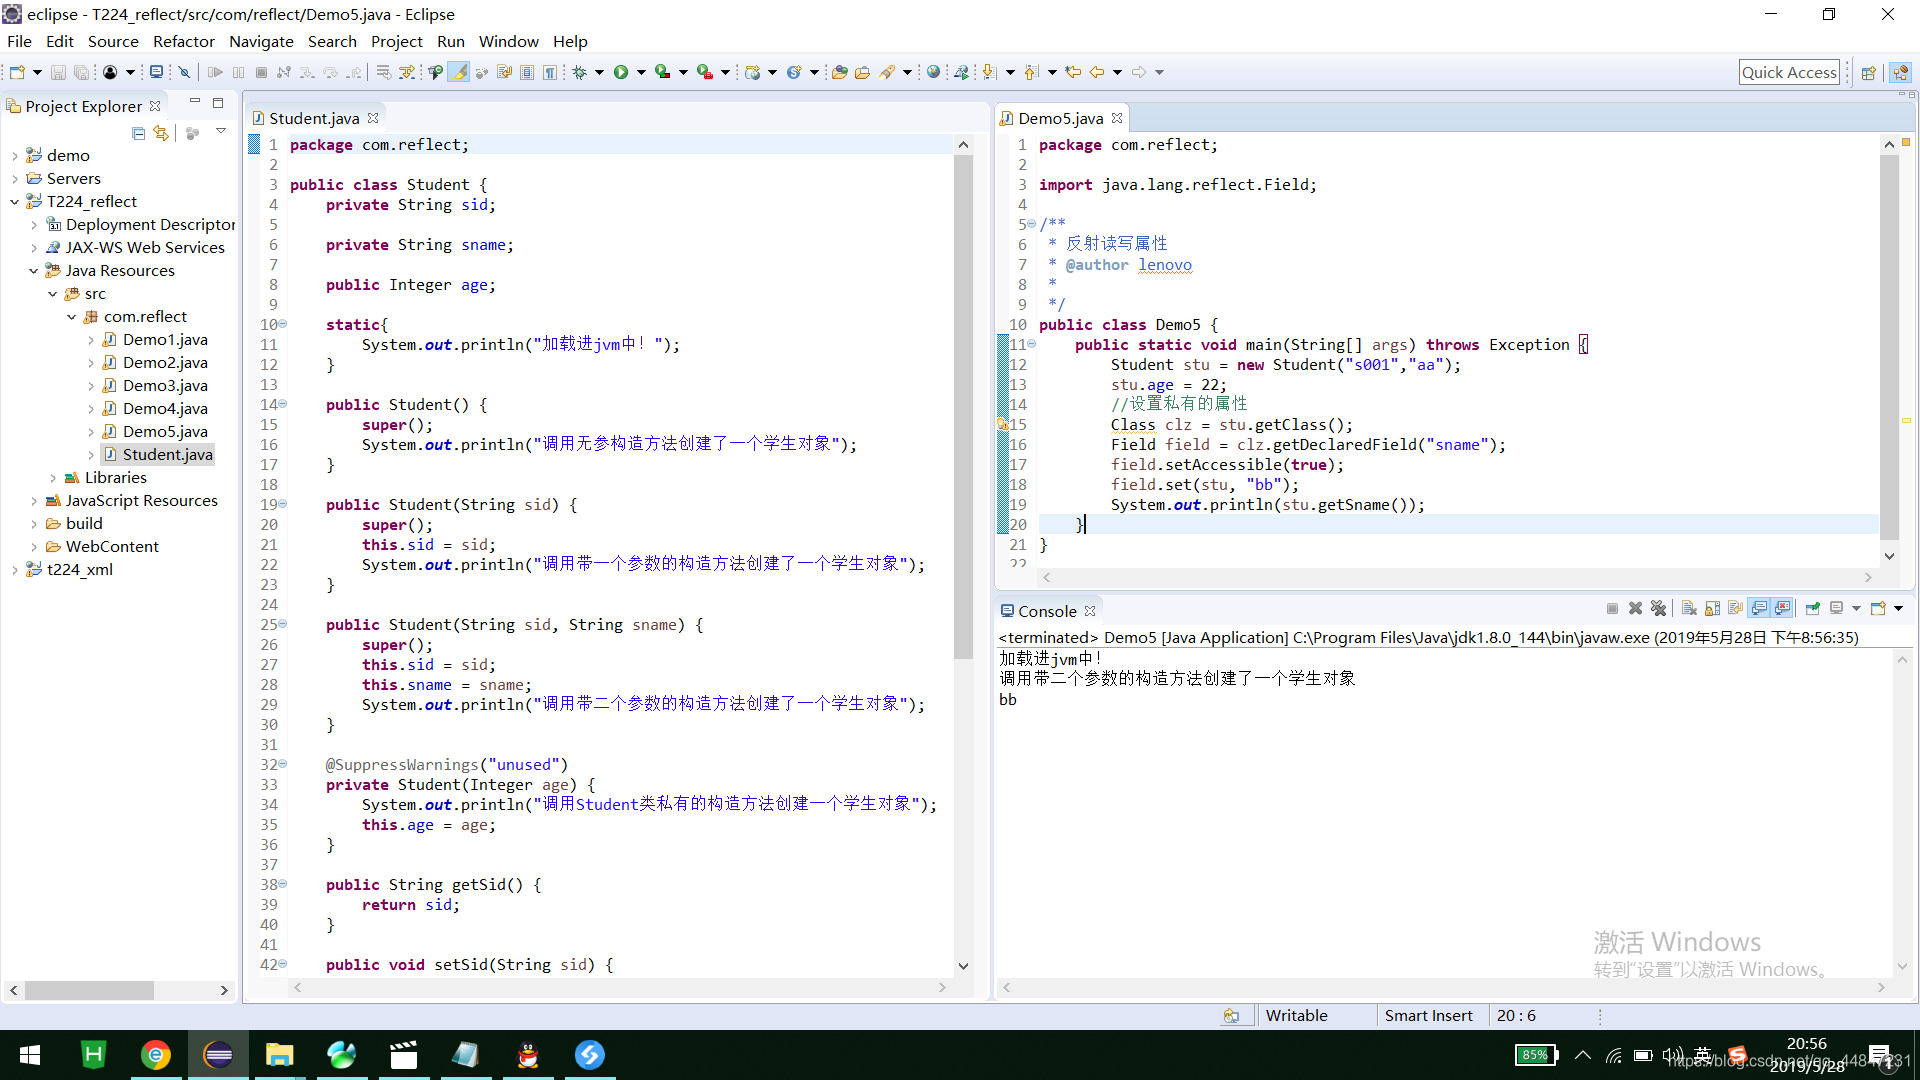1920x1080 pixels.
Task: Click the Display Selected Console icon
Action: [x=1837, y=608]
